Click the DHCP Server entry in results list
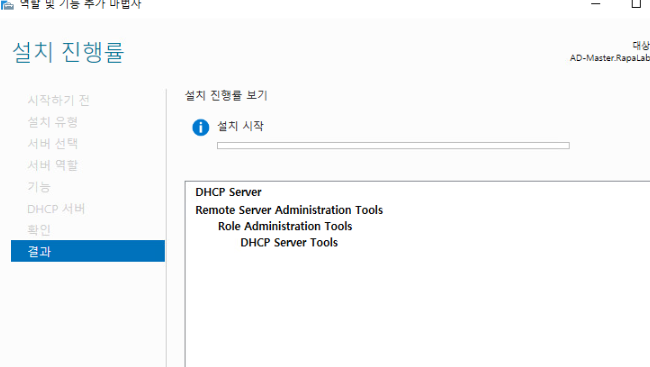Screen dimensions: 650x367 point(228,192)
